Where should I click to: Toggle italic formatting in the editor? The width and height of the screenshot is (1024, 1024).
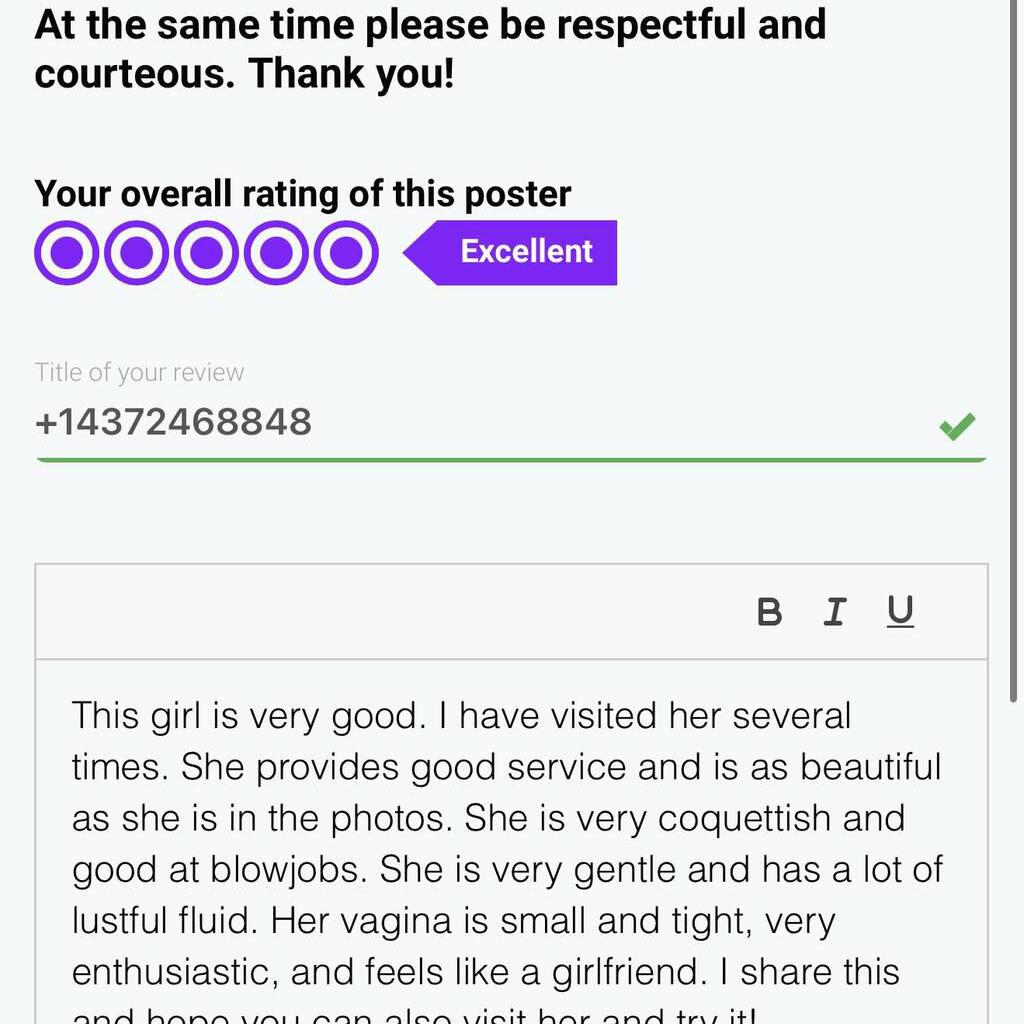834,612
